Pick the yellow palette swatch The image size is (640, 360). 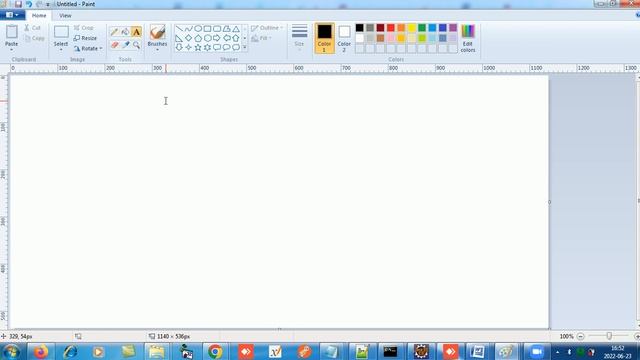pos(411,28)
